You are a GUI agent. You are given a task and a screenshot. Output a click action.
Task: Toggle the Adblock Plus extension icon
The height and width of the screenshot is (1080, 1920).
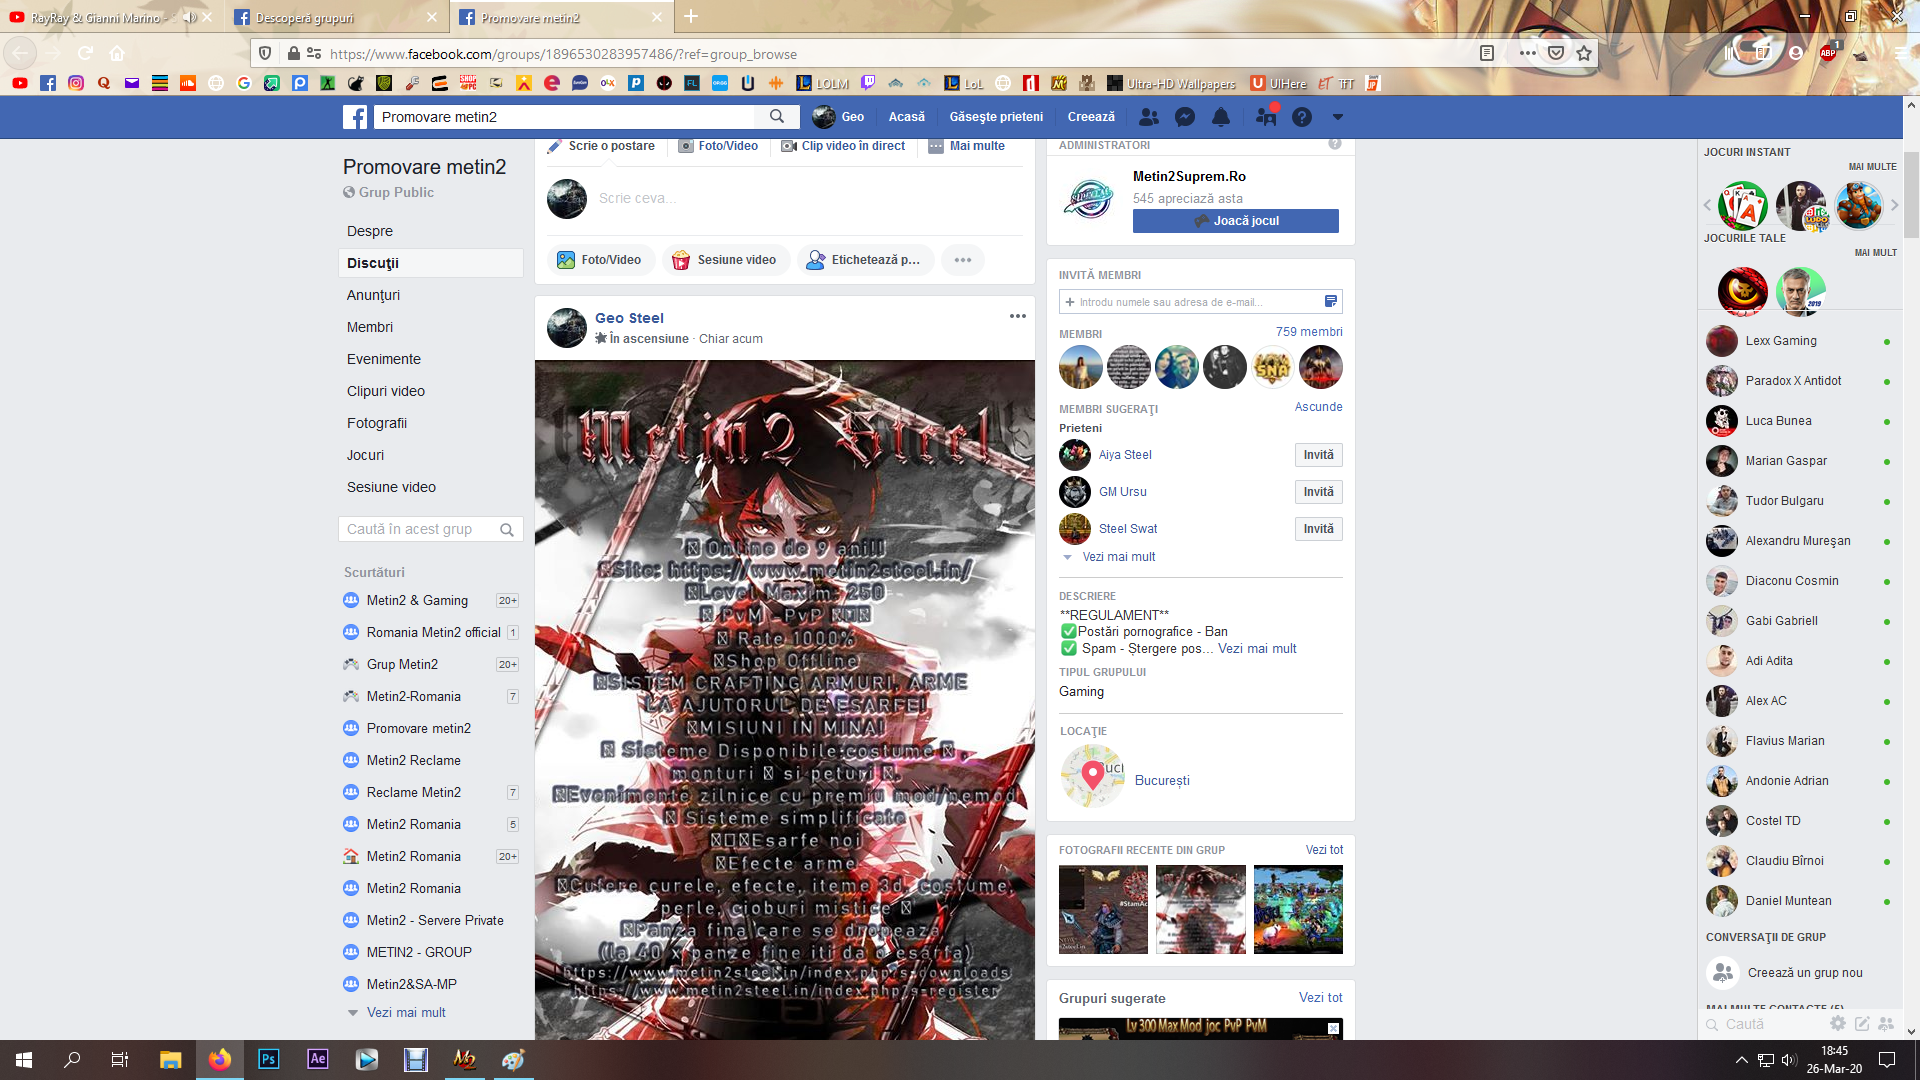[1828, 53]
